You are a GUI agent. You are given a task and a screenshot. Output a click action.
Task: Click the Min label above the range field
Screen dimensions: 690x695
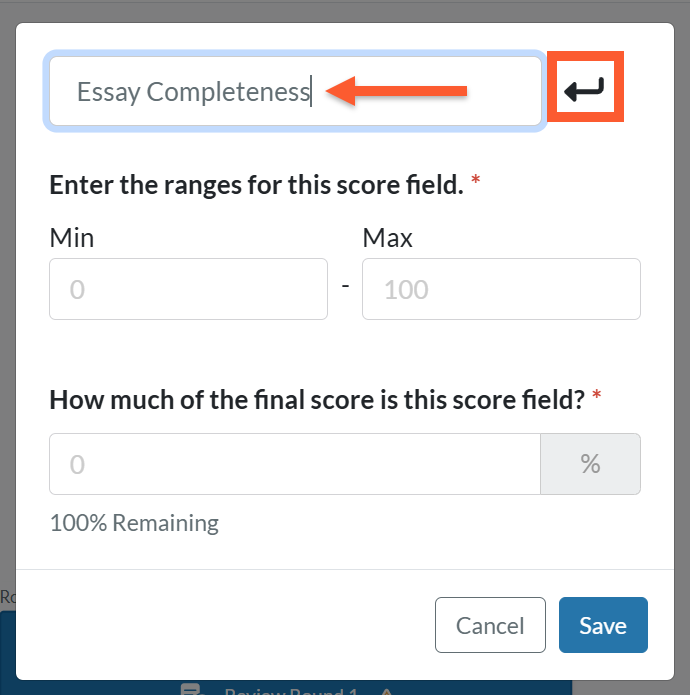tap(72, 238)
